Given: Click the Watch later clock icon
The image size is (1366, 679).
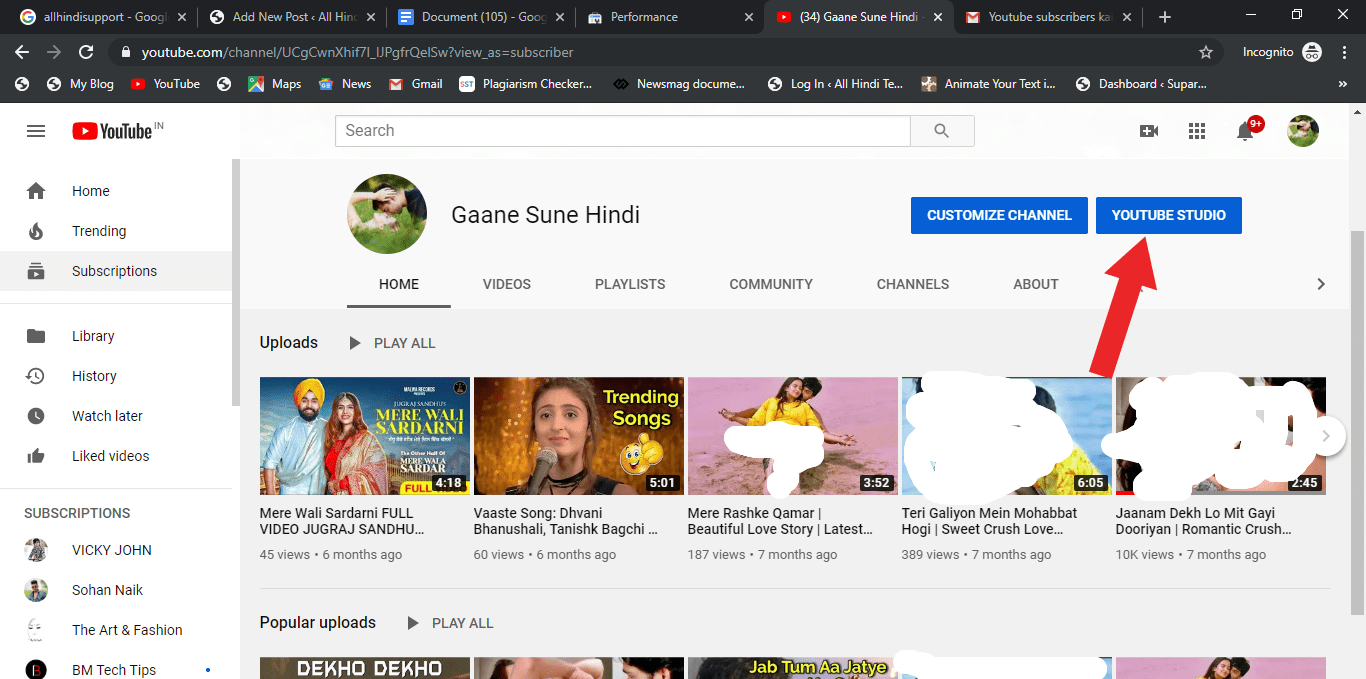Looking at the screenshot, I should point(36,416).
